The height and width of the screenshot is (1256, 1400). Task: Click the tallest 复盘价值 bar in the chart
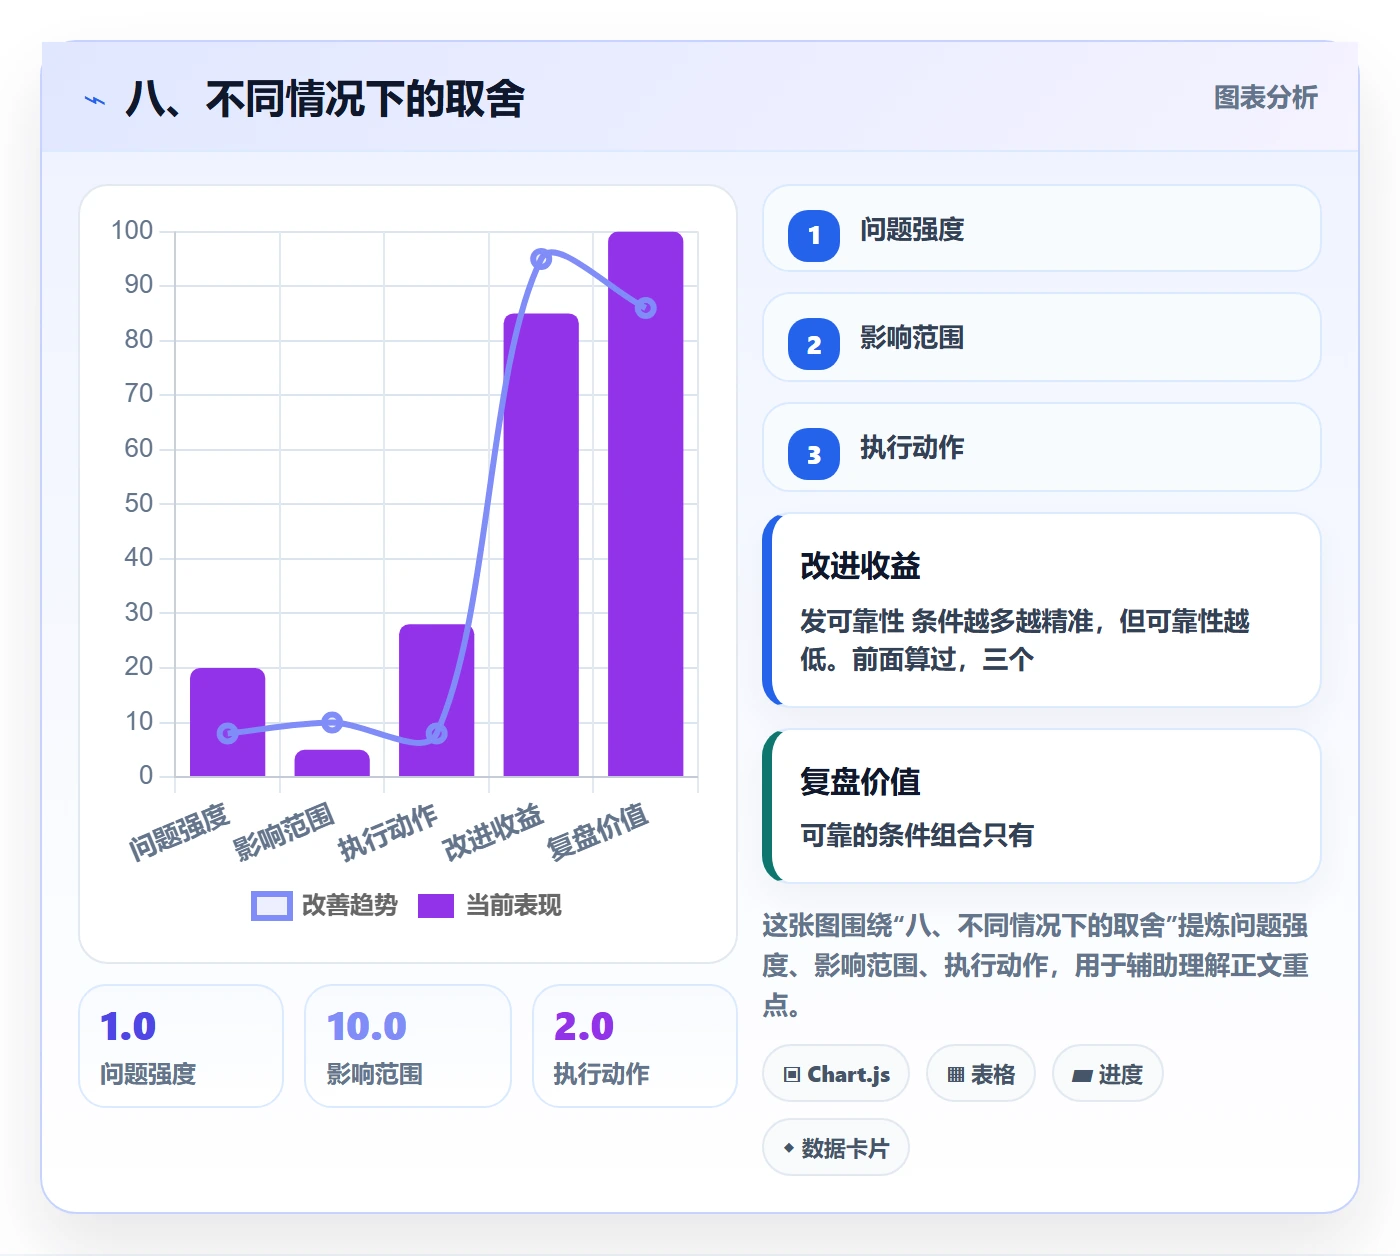(x=646, y=504)
